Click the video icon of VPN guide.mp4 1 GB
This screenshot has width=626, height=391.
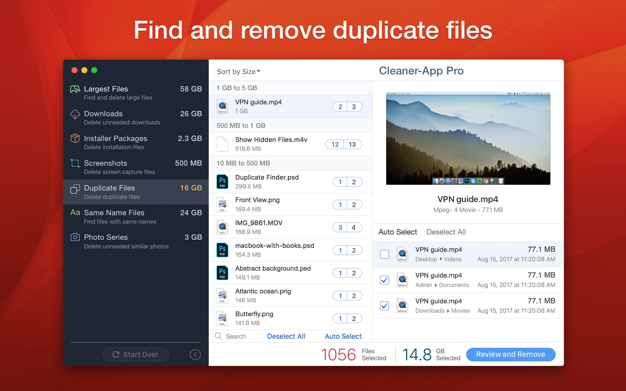[x=222, y=107]
